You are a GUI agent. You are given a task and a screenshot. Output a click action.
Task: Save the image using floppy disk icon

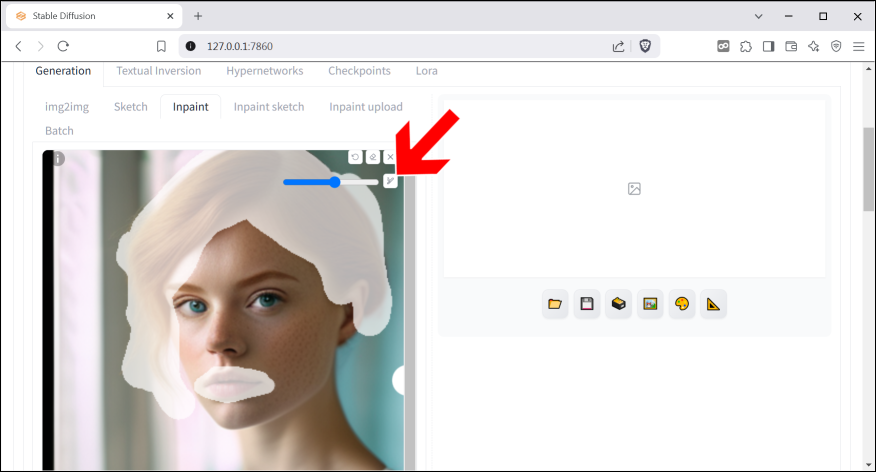coord(587,304)
